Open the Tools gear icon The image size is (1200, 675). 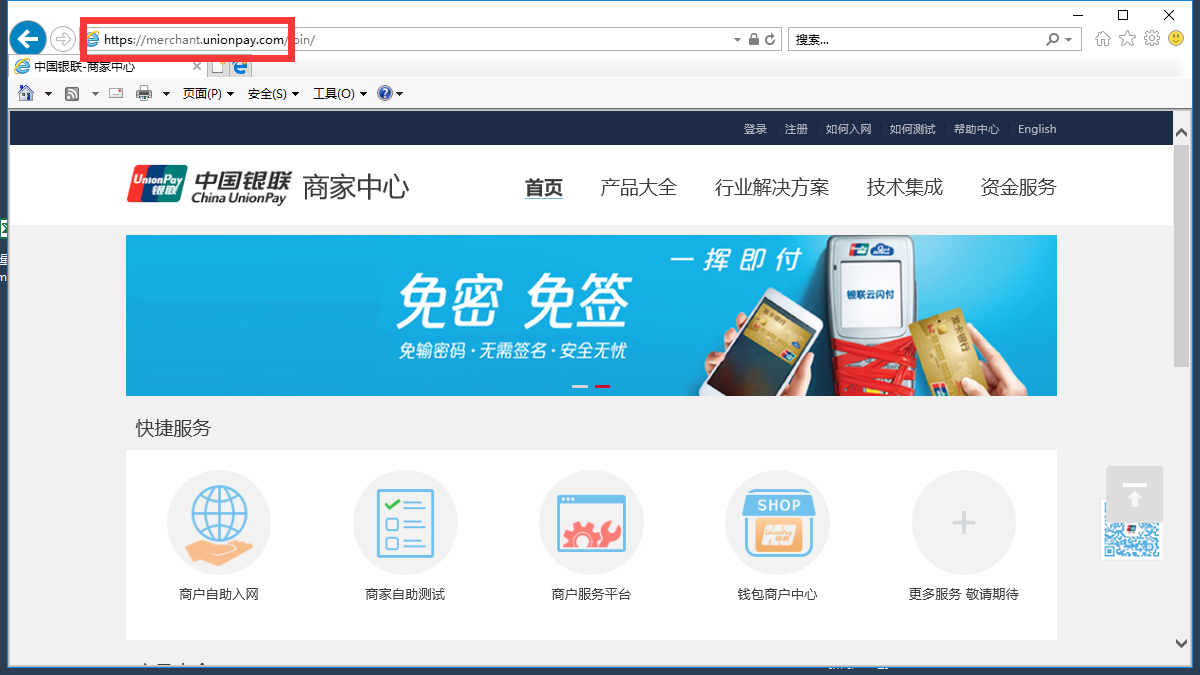pyautogui.click(x=1151, y=39)
